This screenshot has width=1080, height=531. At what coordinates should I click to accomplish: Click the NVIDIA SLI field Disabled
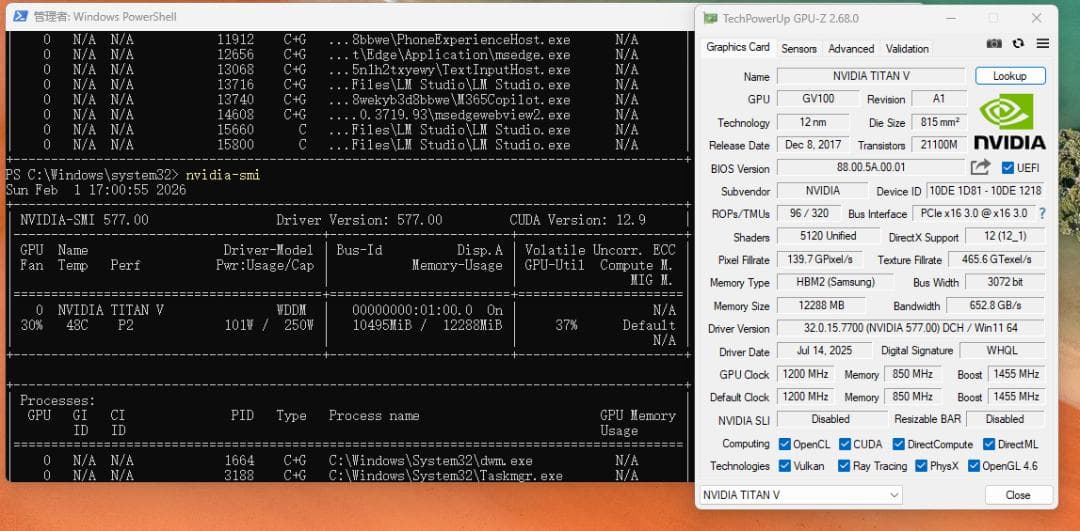click(832, 419)
